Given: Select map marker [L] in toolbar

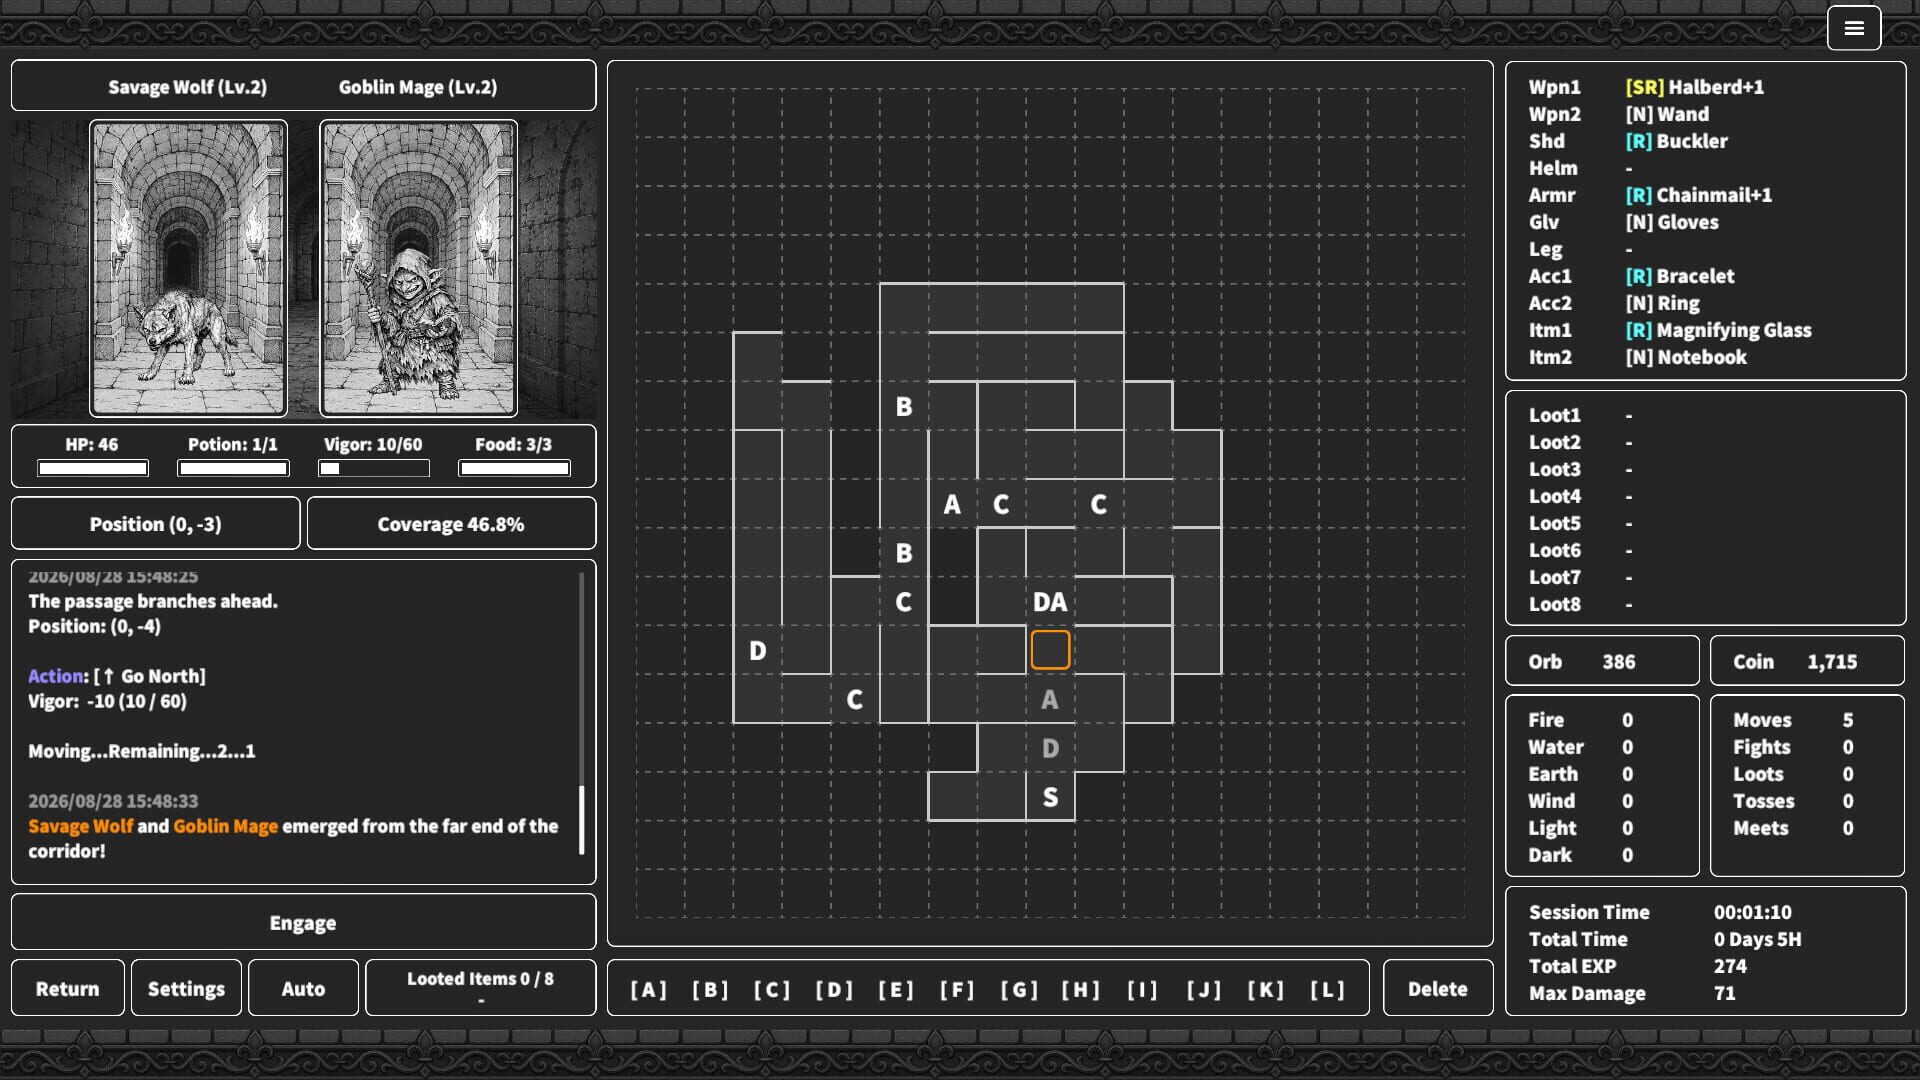Looking at the screenshot, I should coord(1328,989).
